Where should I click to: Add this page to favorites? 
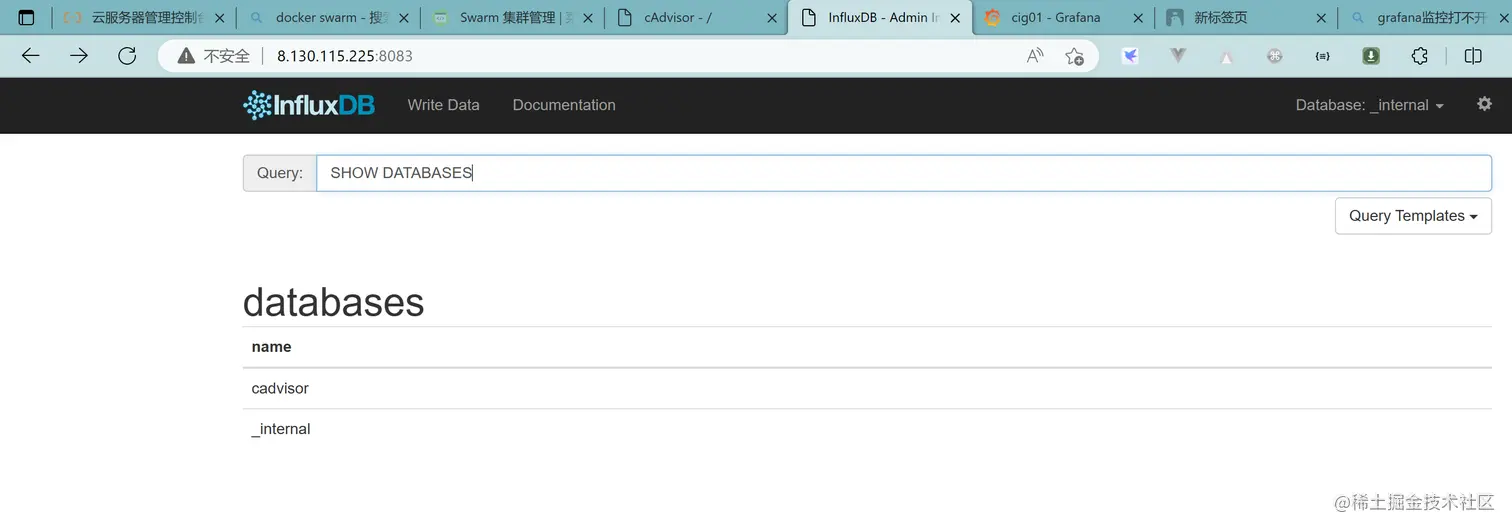coord(1074,56)
